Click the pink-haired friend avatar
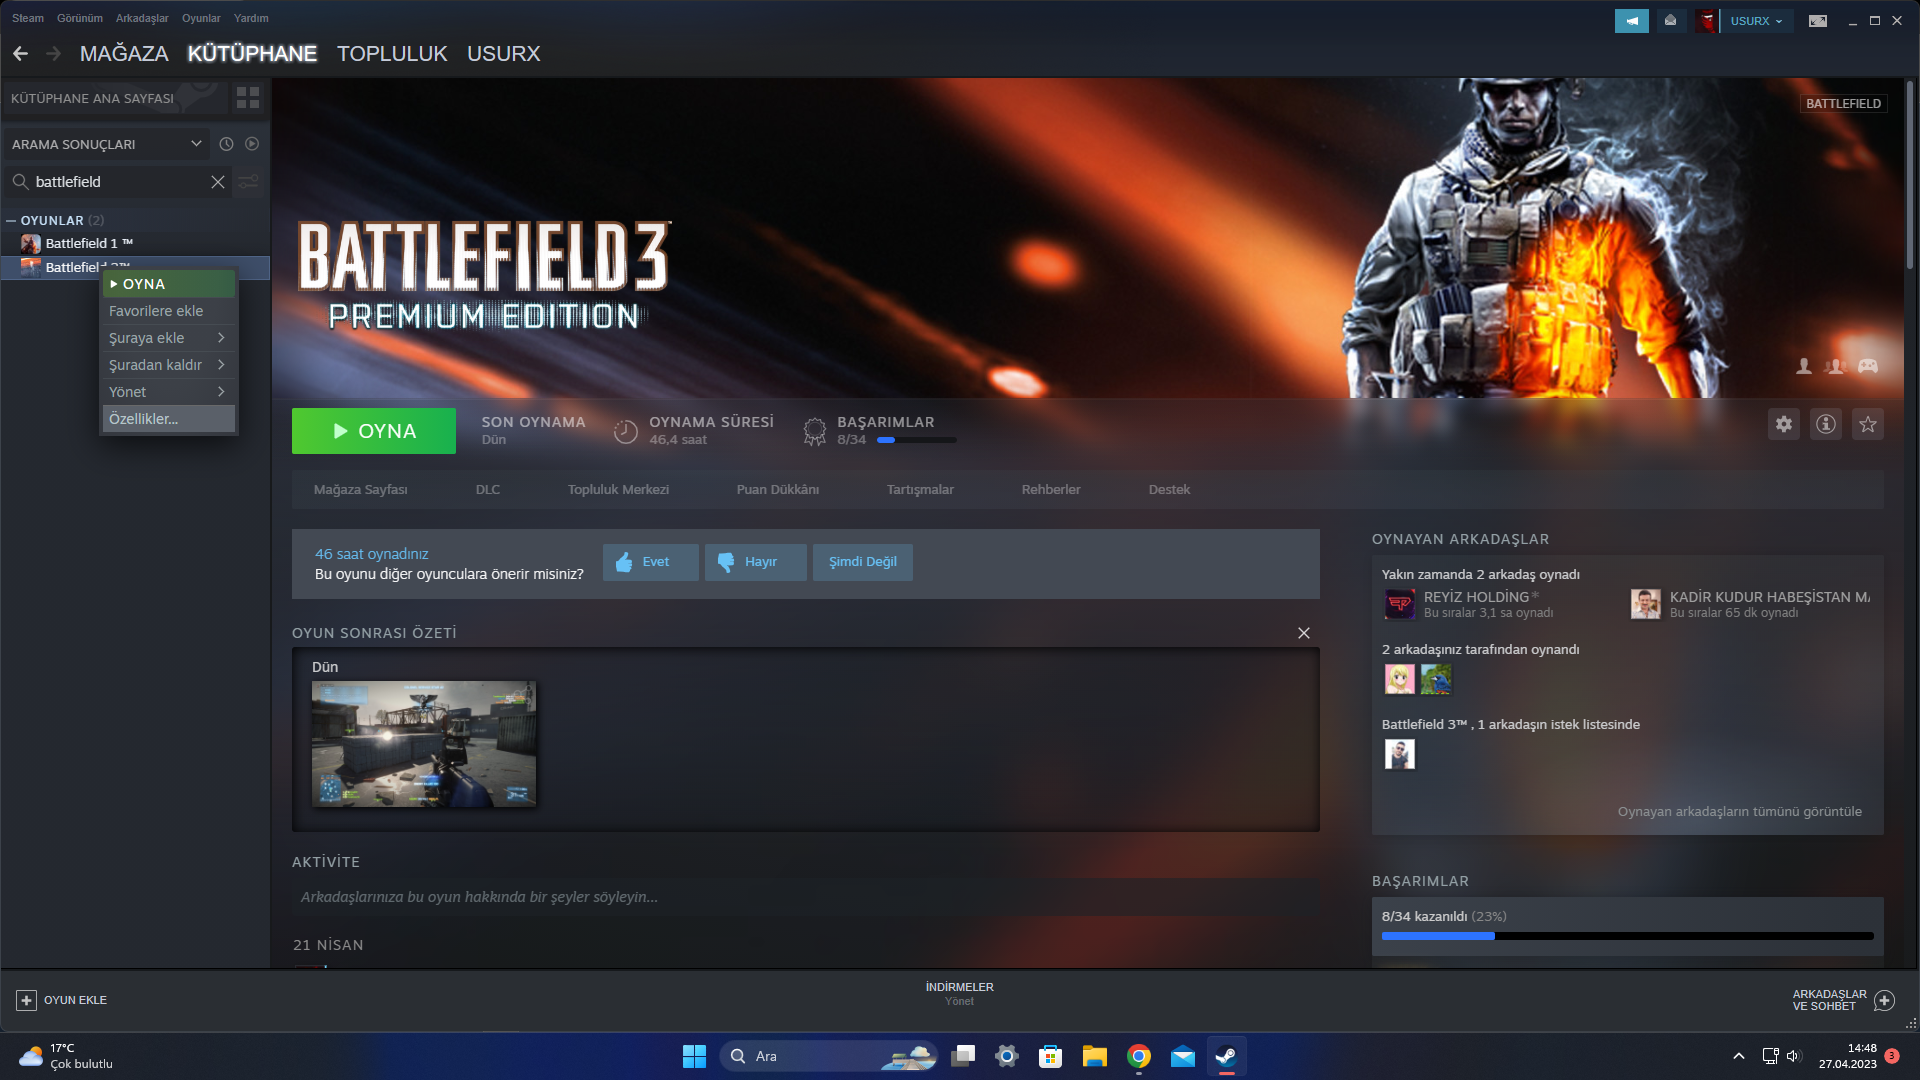Image resolution: width=1920 pixels, height=1080 pixels. pyautogui.click(x=1400, y=679)
